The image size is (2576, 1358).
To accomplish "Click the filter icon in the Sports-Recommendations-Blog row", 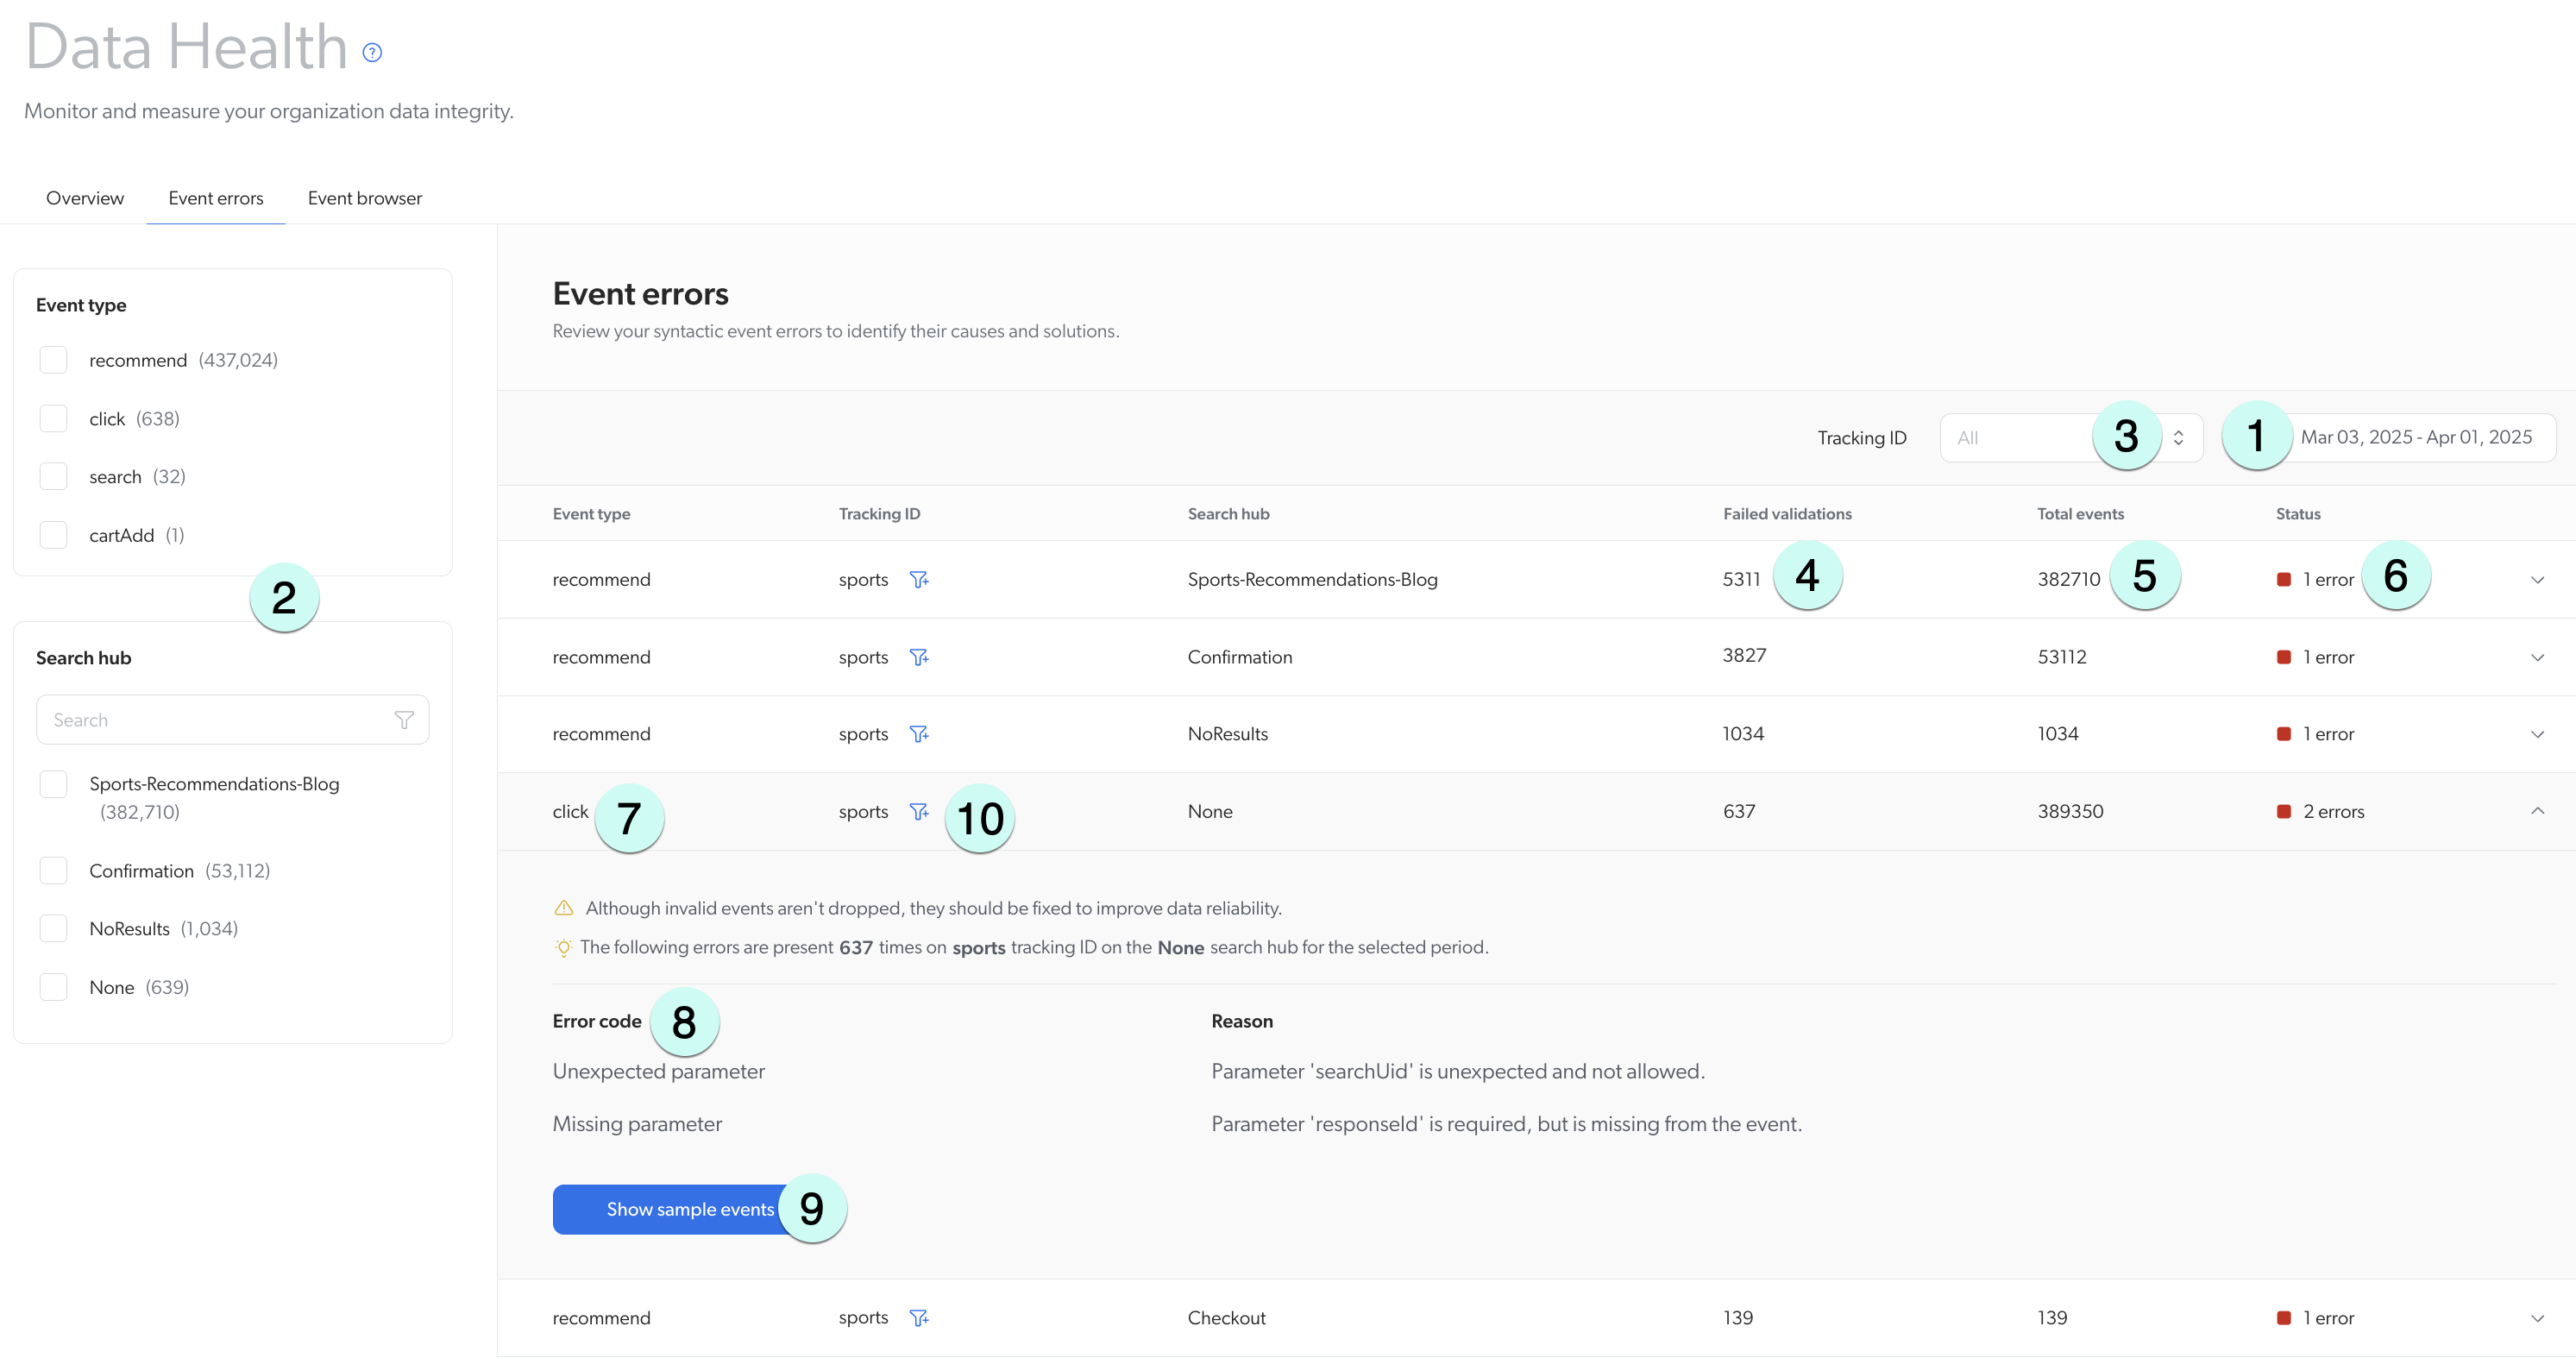I will pyautogui.click(x=919, y=580).
